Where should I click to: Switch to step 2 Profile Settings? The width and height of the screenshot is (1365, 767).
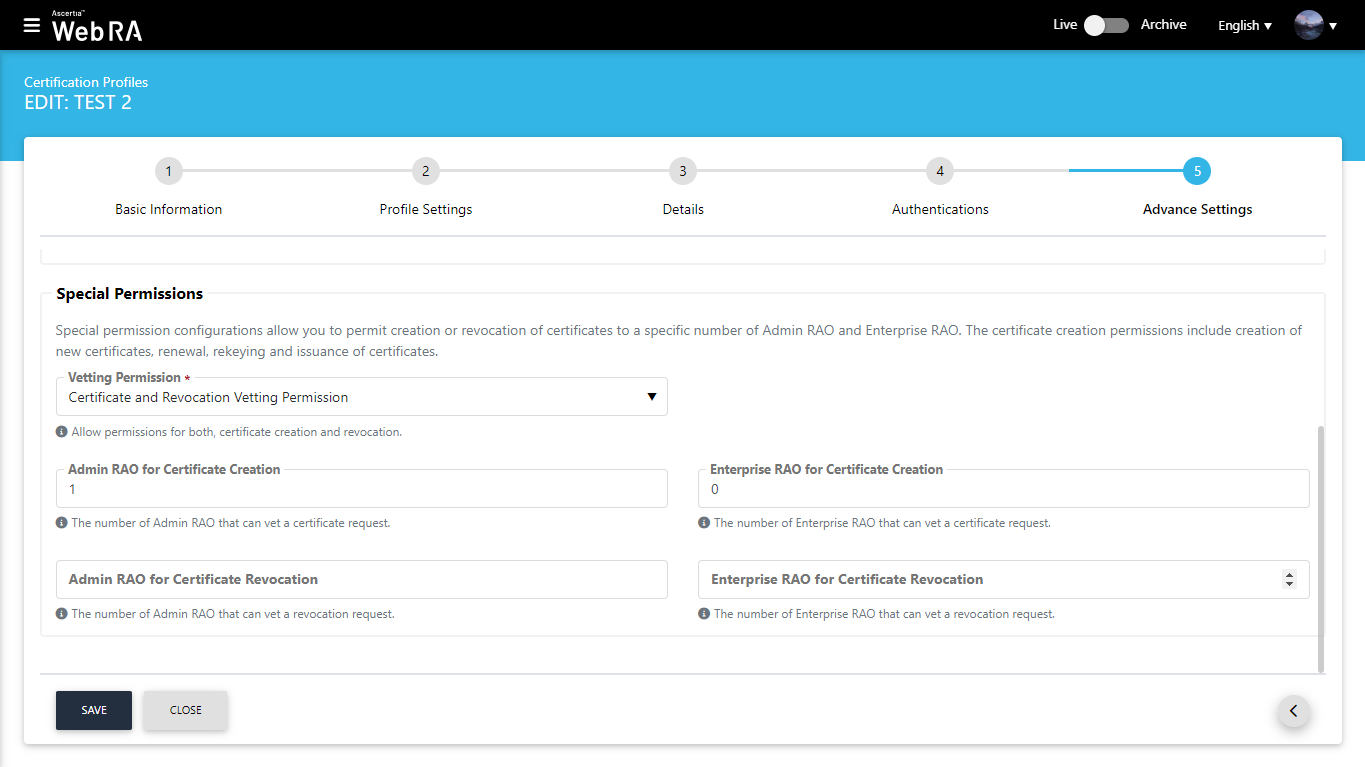point(425,172)
